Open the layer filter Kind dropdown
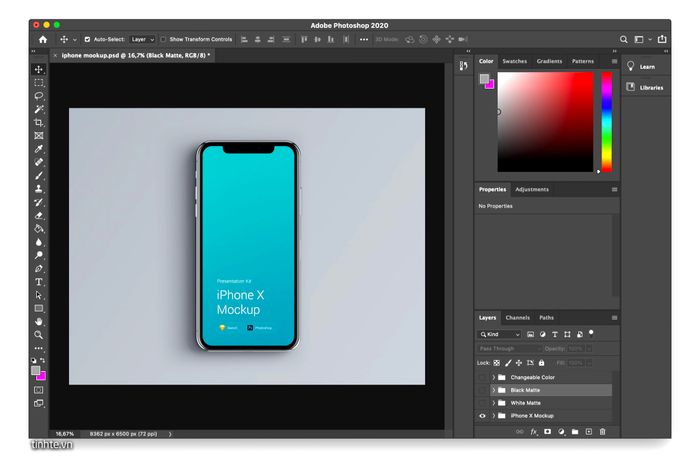 pos(499,334)
